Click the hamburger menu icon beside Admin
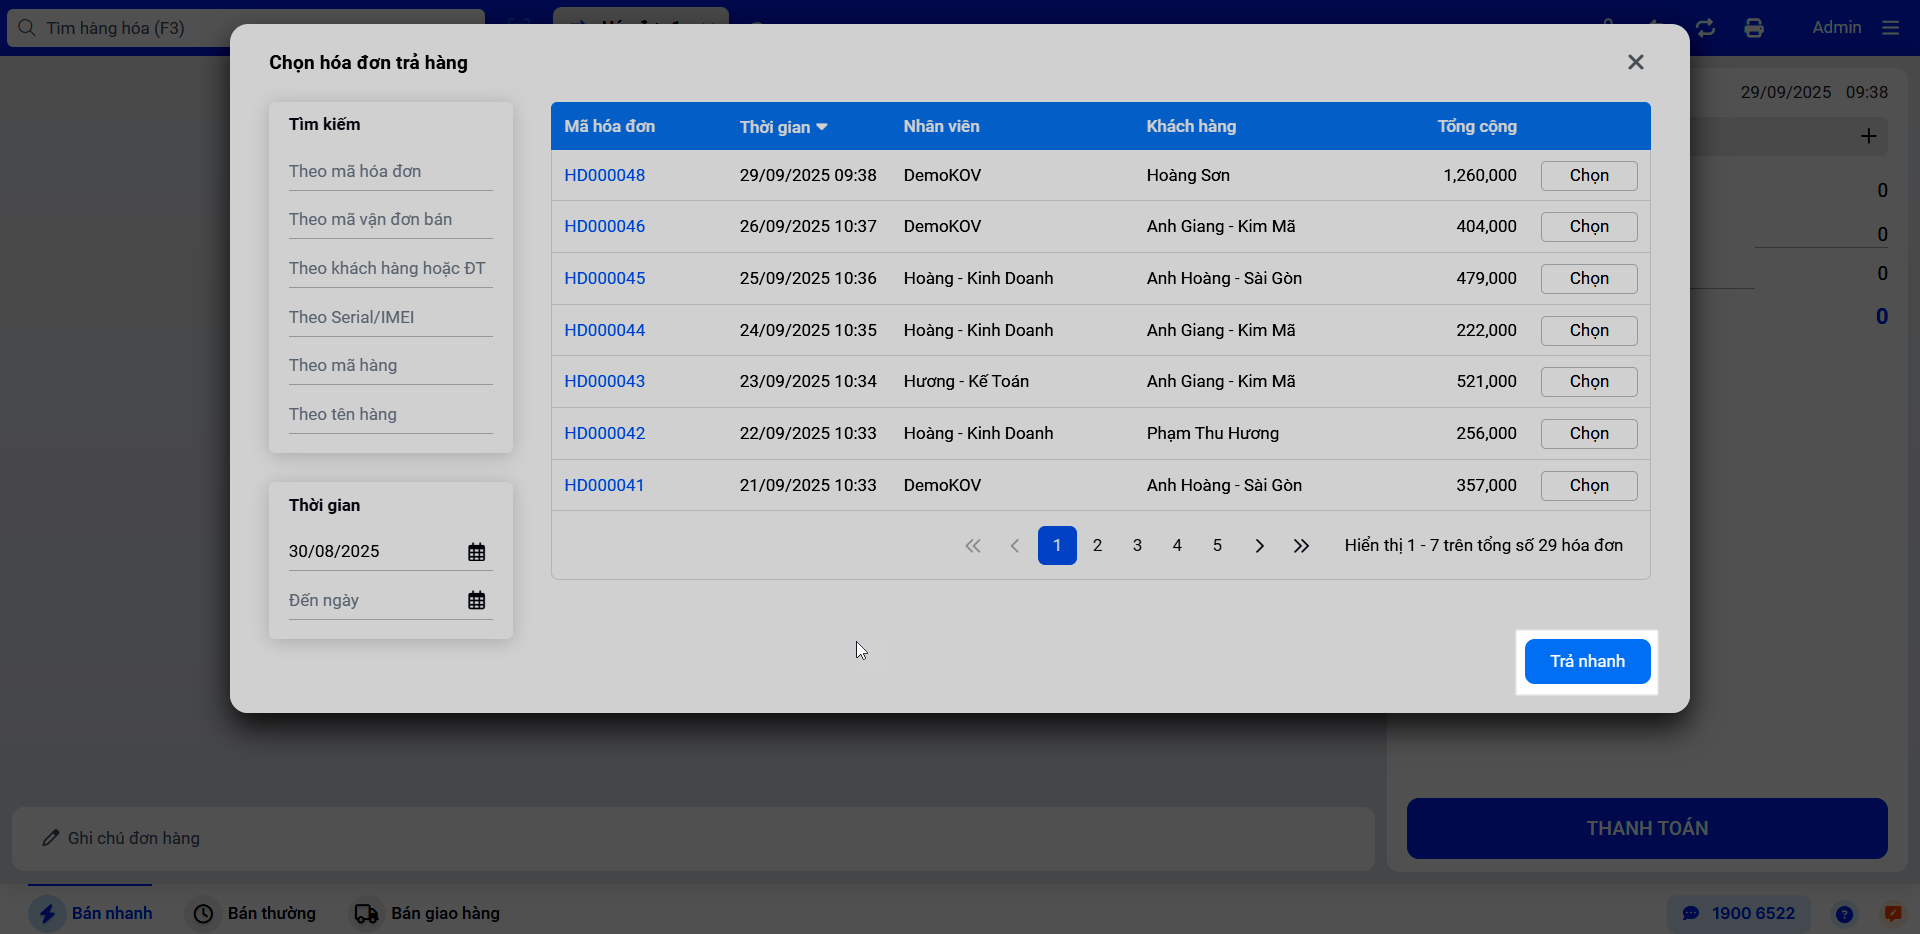This screenshot has height=934, width=1920. (x=1890, y=28)
